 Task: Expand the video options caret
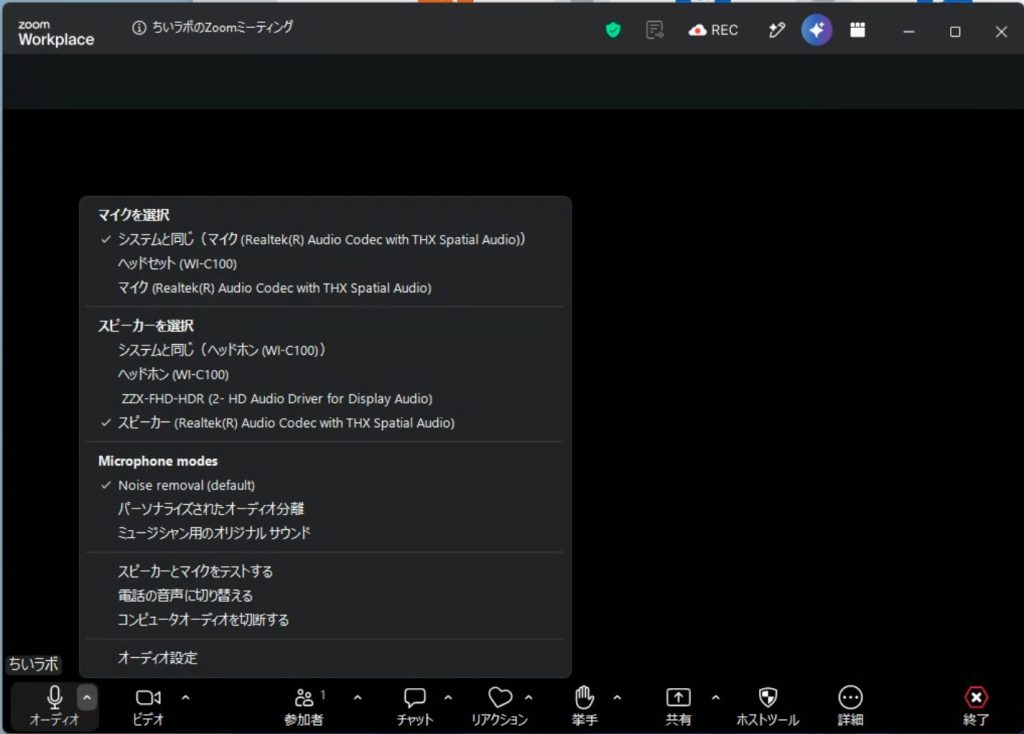click(x=185, y=697)
